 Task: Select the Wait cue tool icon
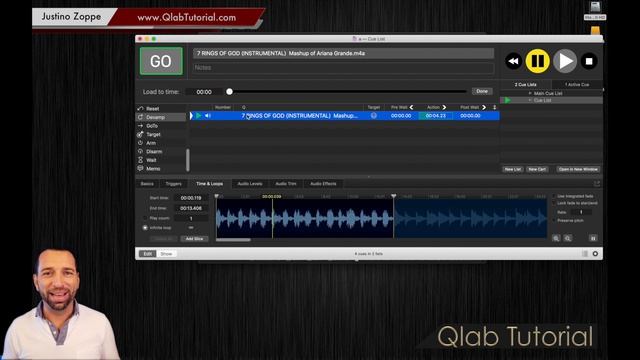tap(140, 160)
